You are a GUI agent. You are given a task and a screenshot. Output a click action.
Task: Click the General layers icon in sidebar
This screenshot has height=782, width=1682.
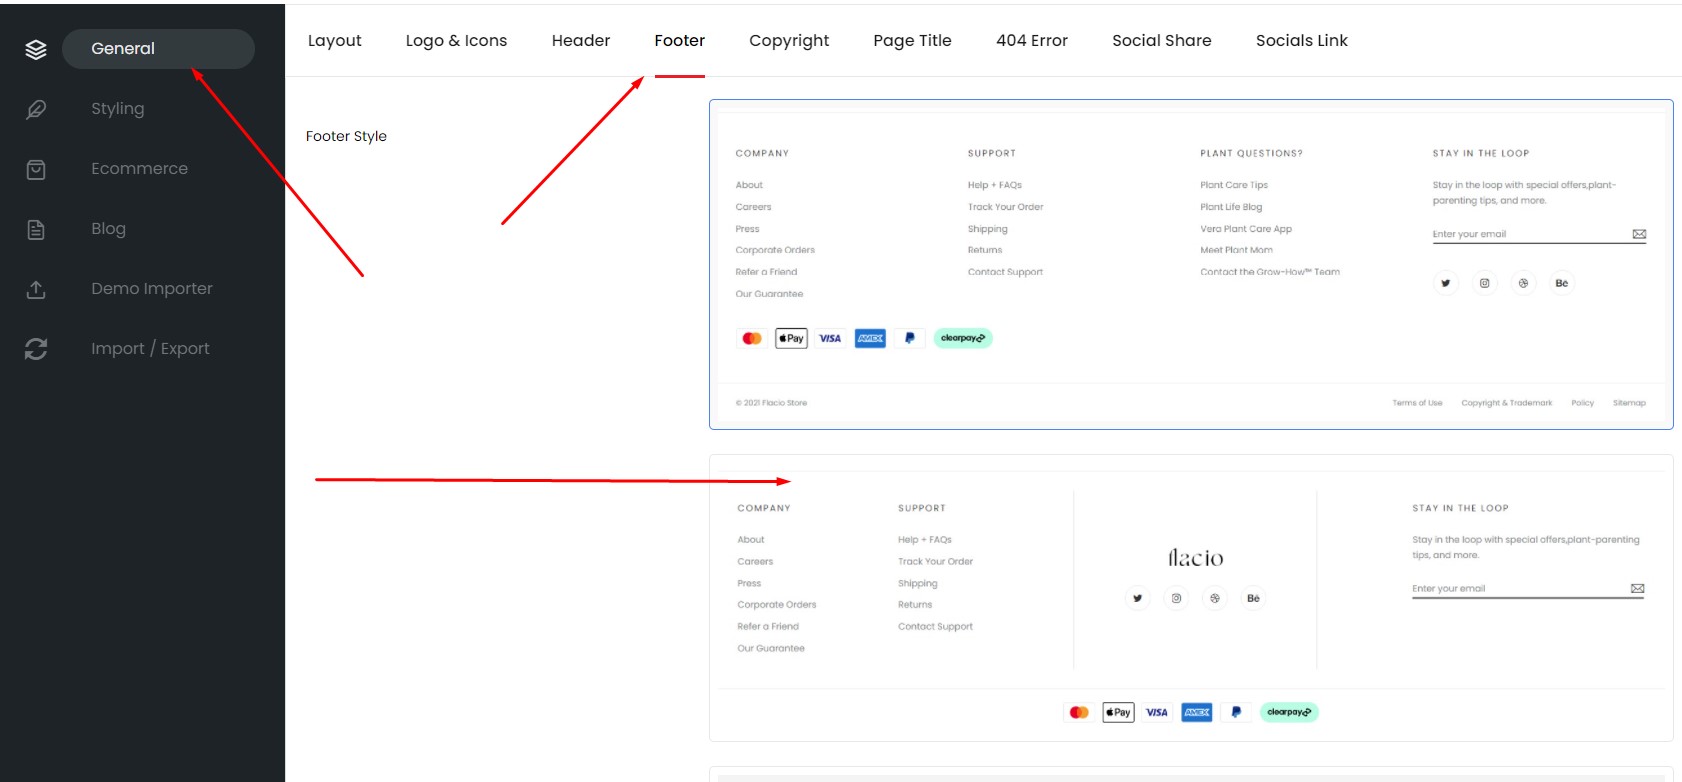(36, 49)
